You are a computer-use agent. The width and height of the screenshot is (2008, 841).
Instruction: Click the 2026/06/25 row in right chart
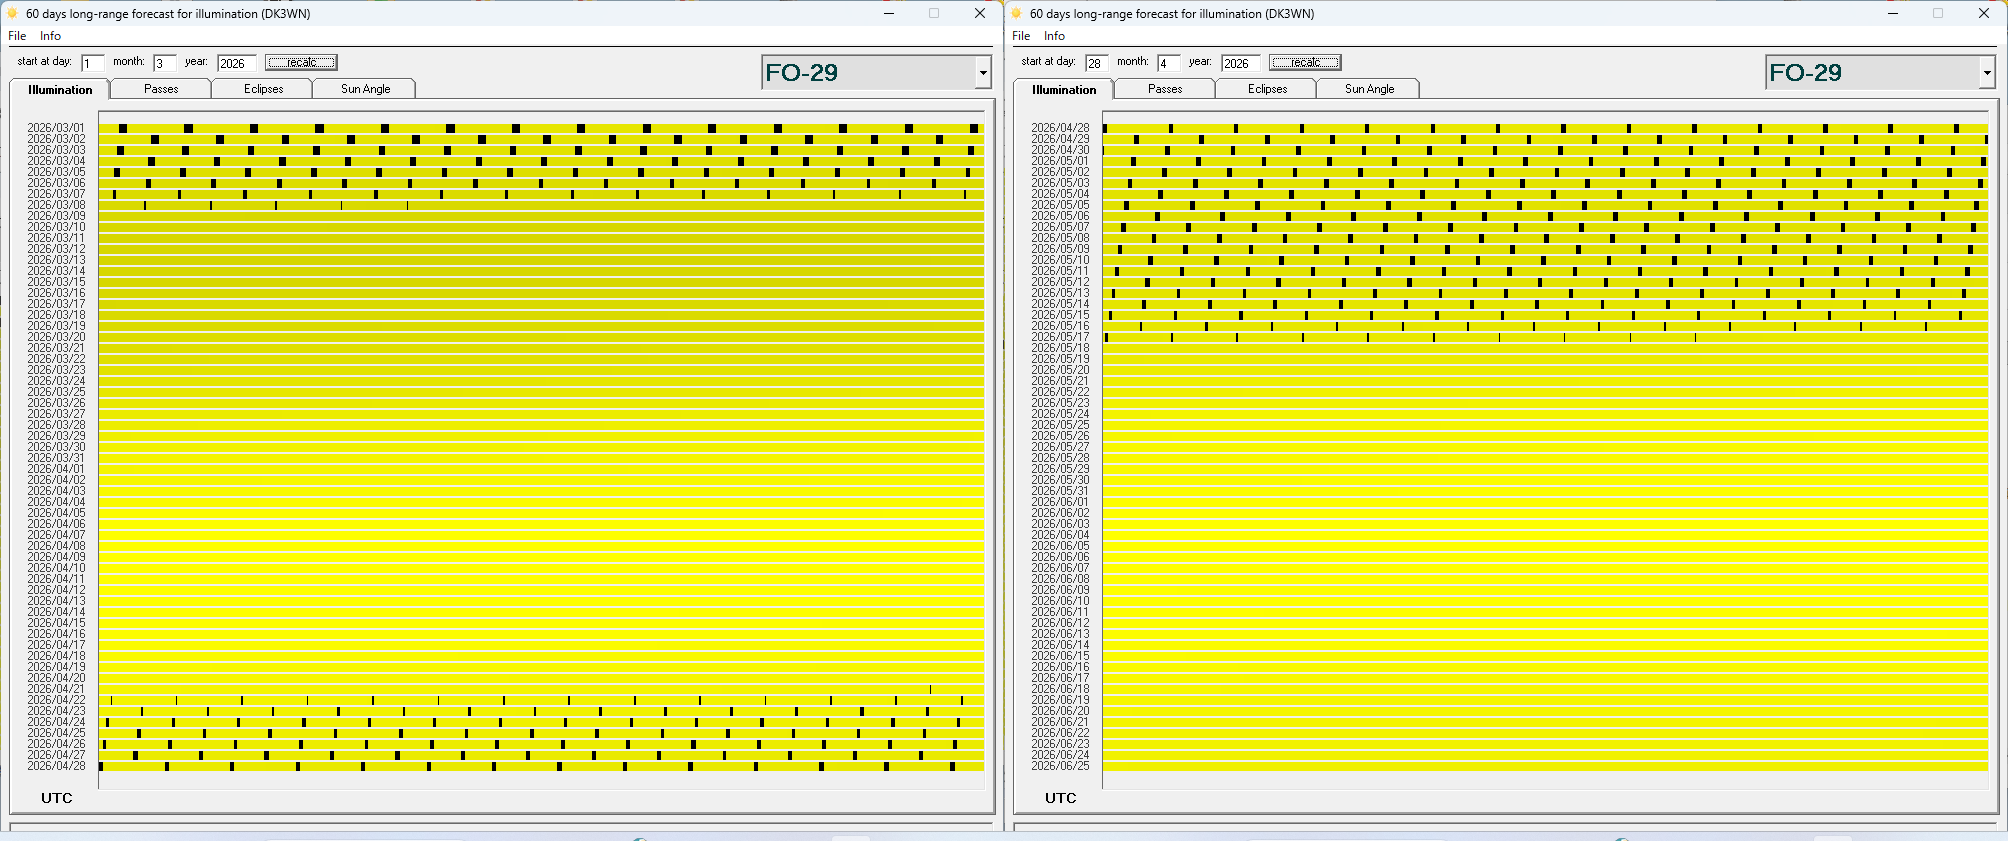pos(1544,766)
